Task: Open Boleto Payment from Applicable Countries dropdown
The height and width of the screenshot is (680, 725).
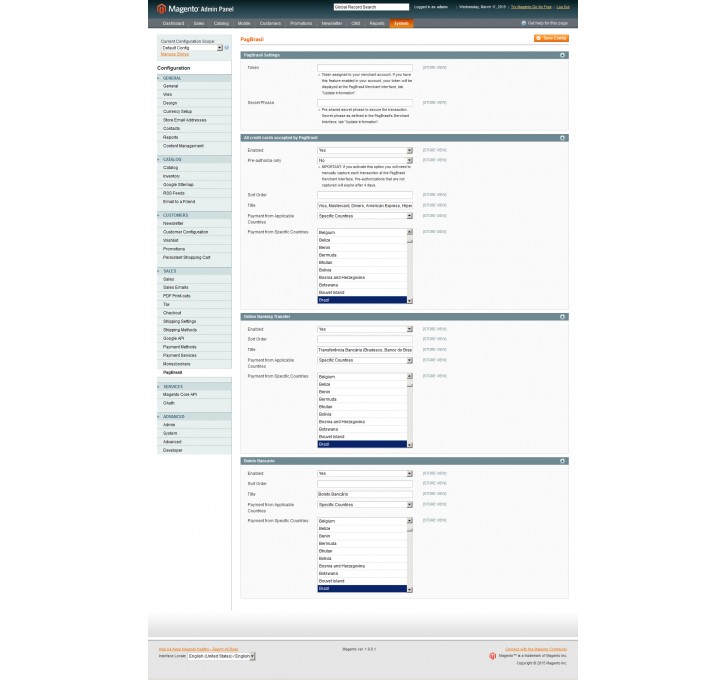Action: click(x=365, y=505)
